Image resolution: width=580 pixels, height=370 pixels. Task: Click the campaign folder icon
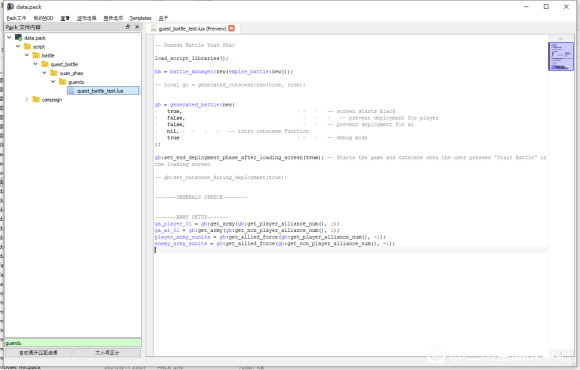coord(36,99)
